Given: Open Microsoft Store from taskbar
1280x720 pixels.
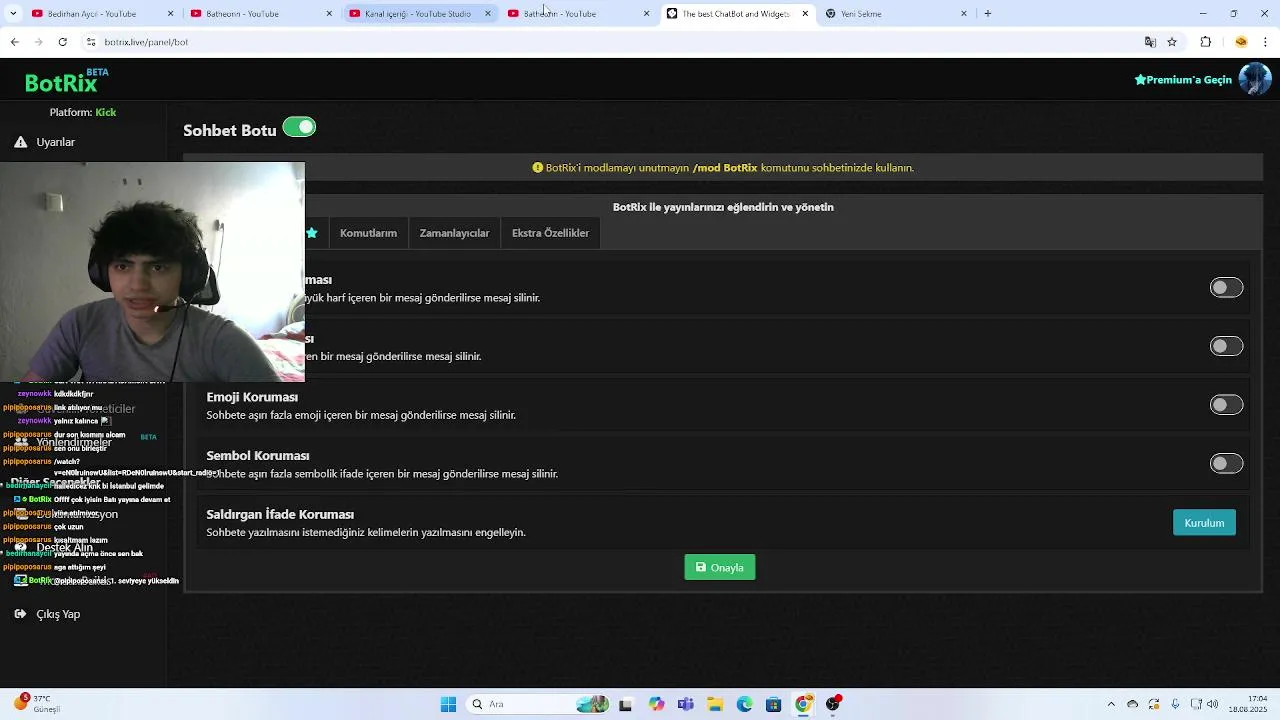Looking at the screenshot, I should 773,704.
